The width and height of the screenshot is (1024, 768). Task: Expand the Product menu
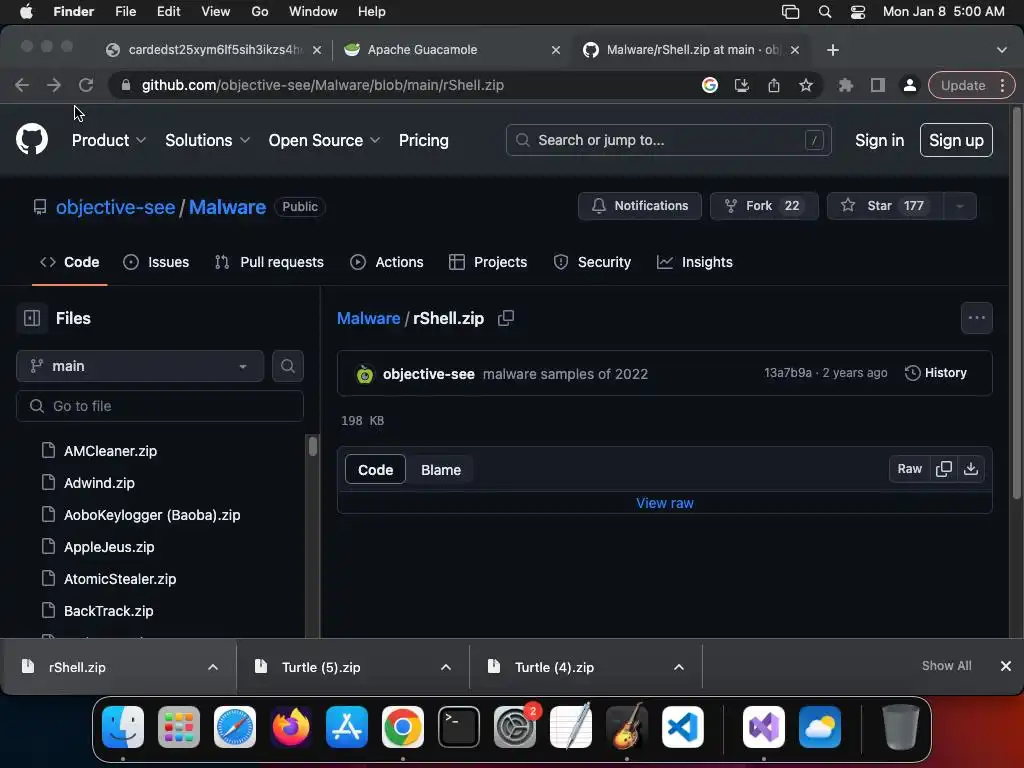tap(108, 140)
